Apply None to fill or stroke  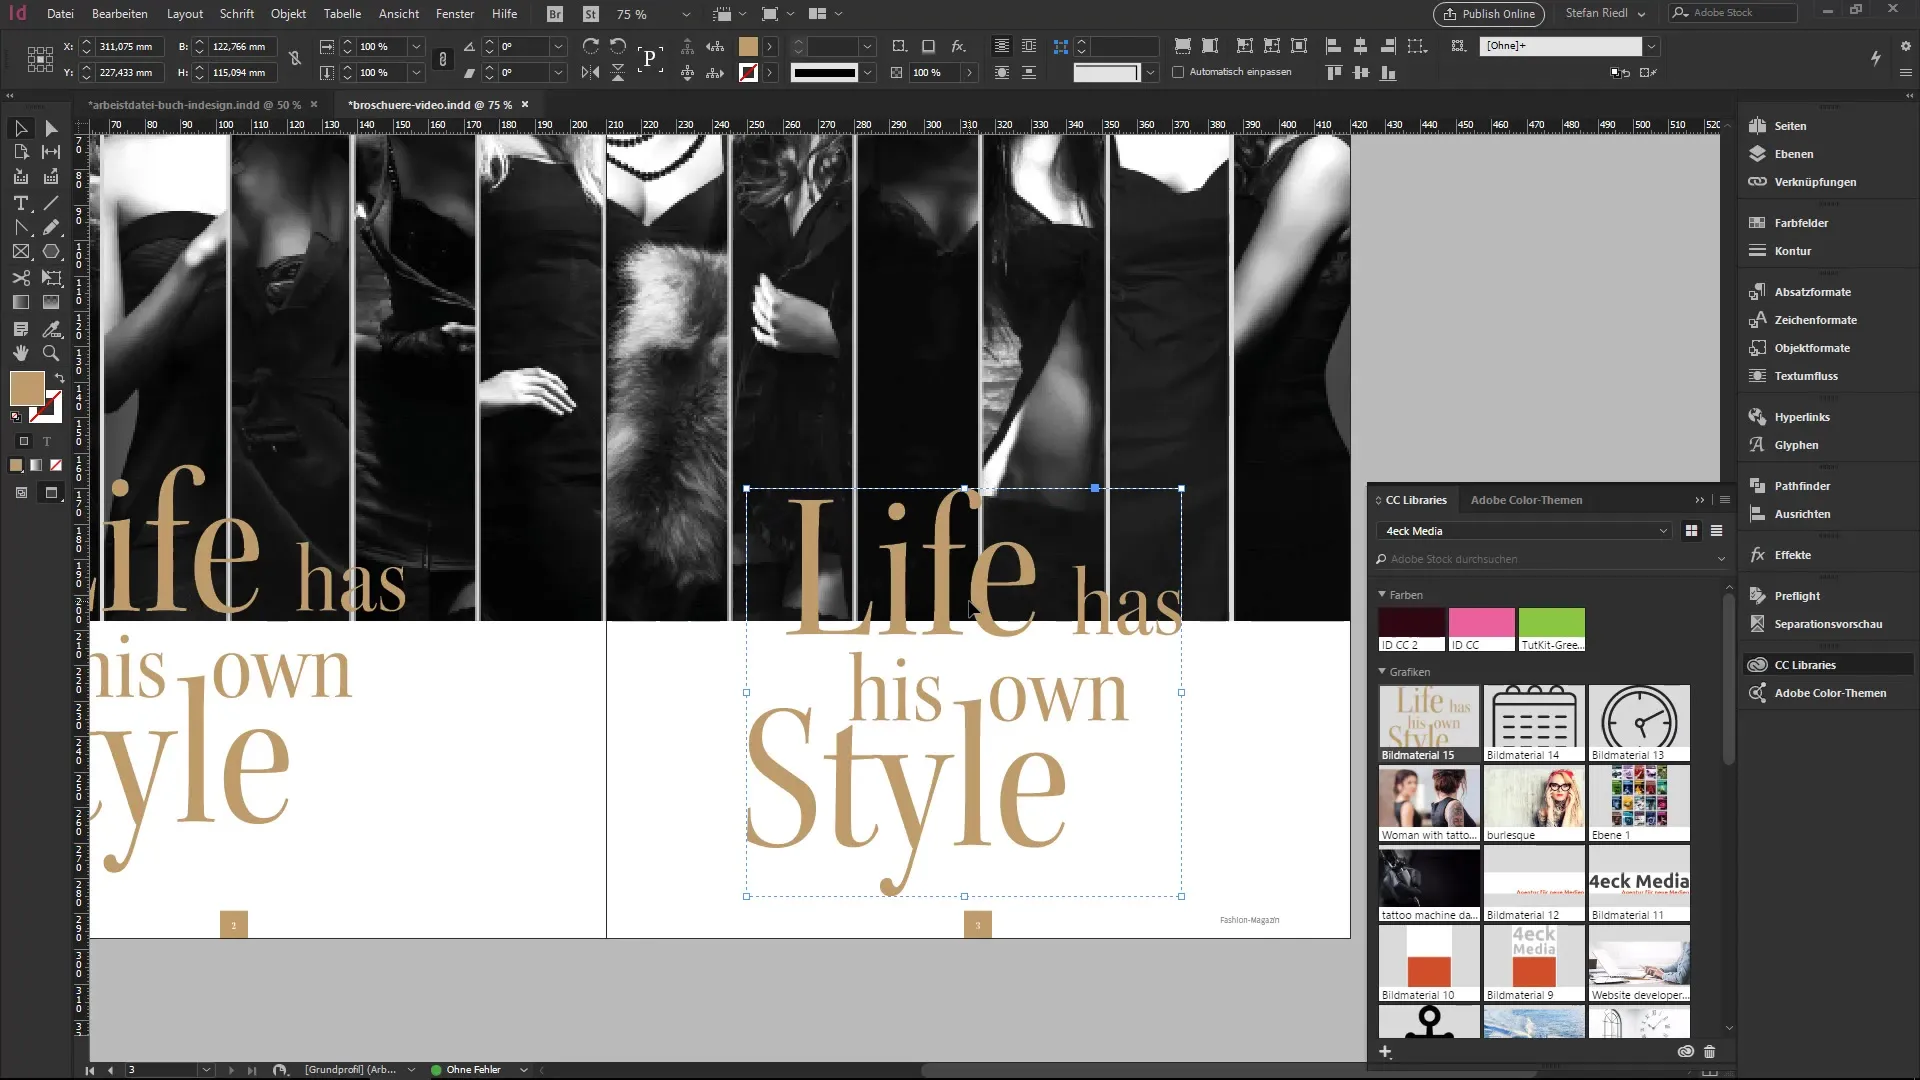point(56,465)
